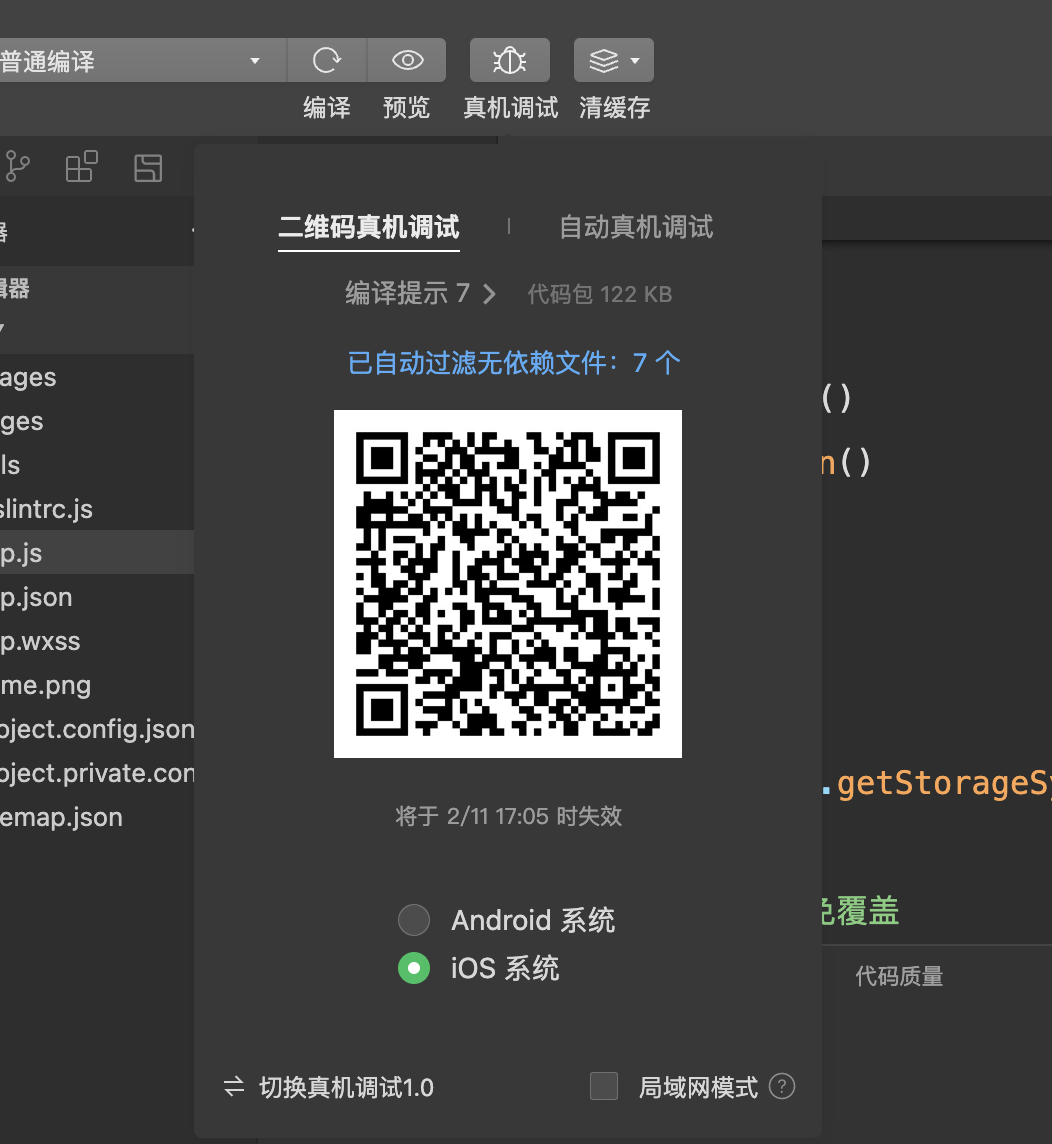Open clear cache dropdown arrow
The image size is (1052, 1144).
[635, 61]
